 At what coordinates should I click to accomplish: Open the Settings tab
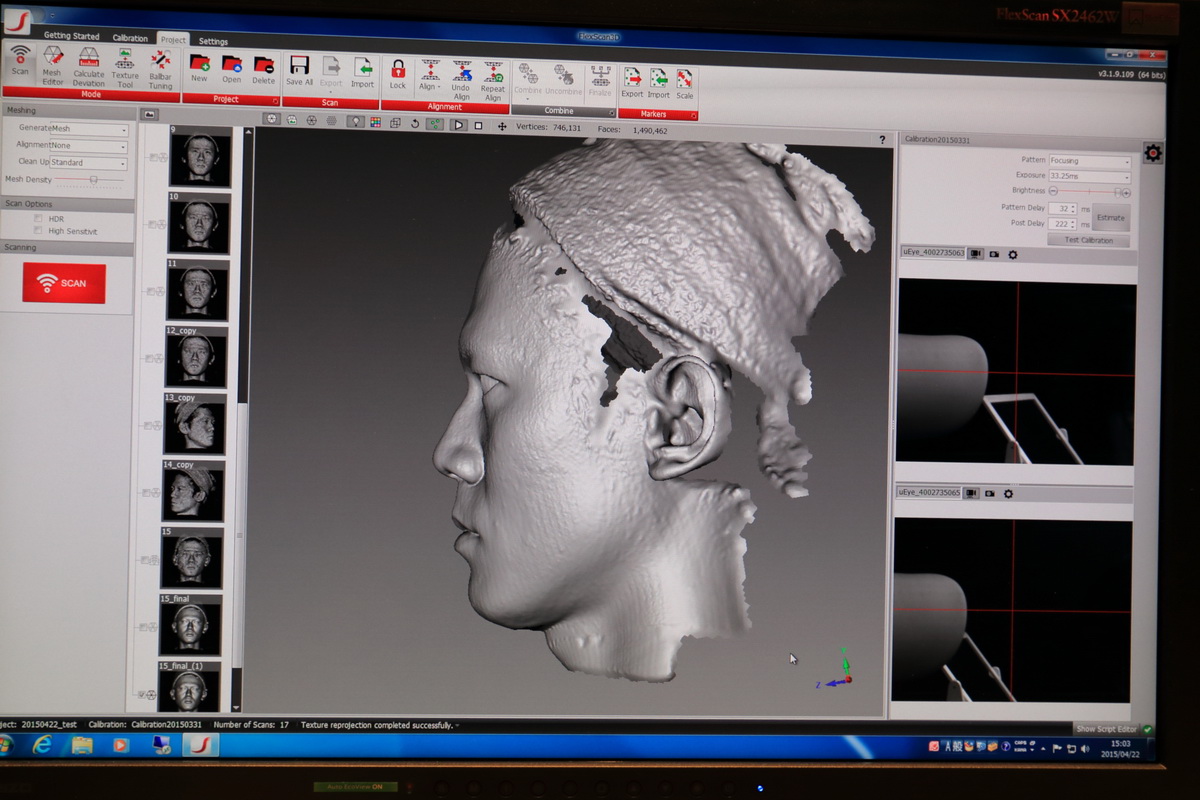213,41
